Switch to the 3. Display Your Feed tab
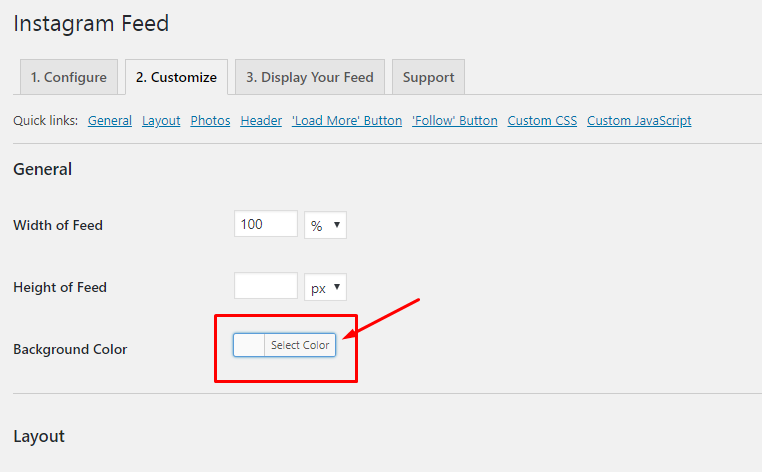762x472 pixels. 309,77
